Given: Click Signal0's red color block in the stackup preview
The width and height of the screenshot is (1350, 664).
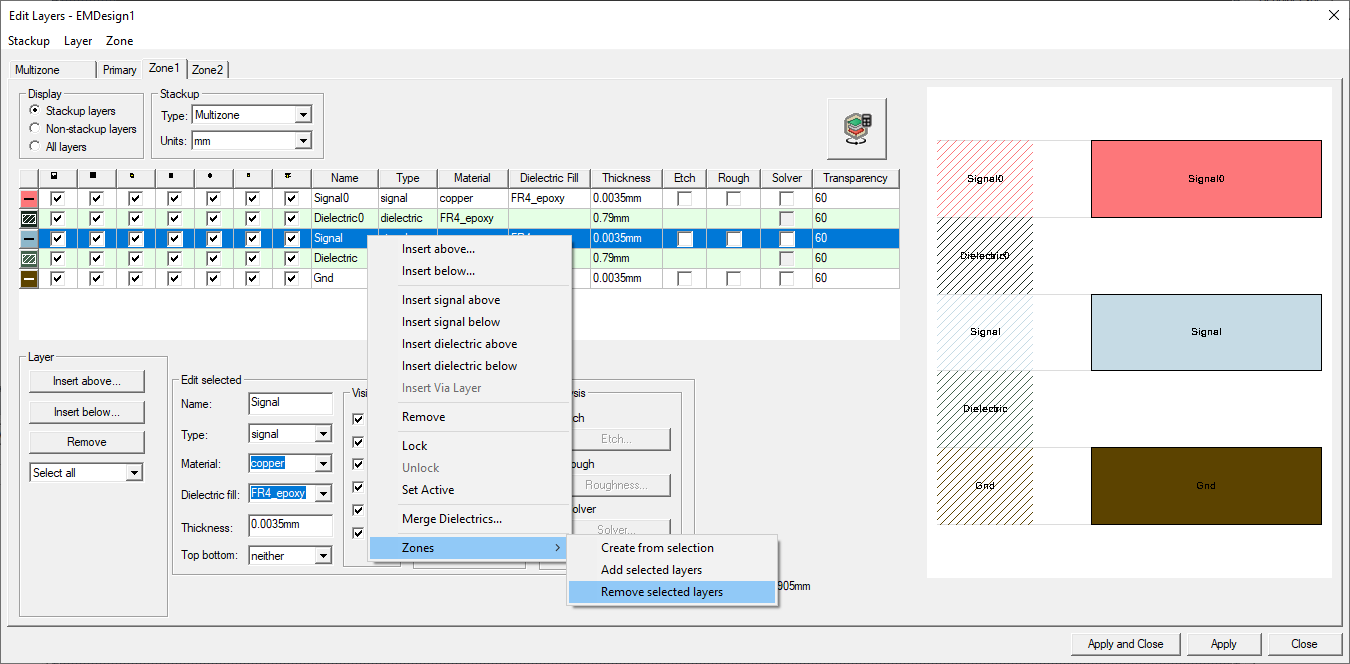Looking at the screenshot, I should pos(1205,178).
